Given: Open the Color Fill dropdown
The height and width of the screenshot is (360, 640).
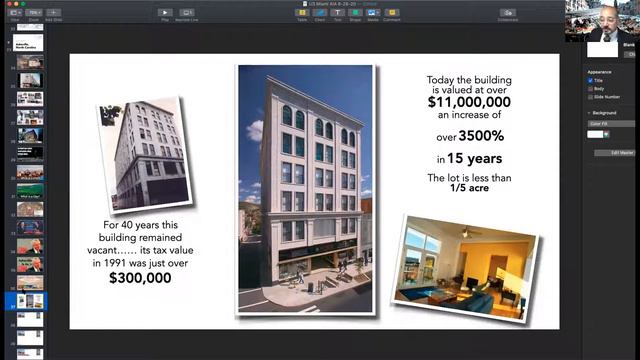Looking at the screenshot, I should click(x=611, y=123).
